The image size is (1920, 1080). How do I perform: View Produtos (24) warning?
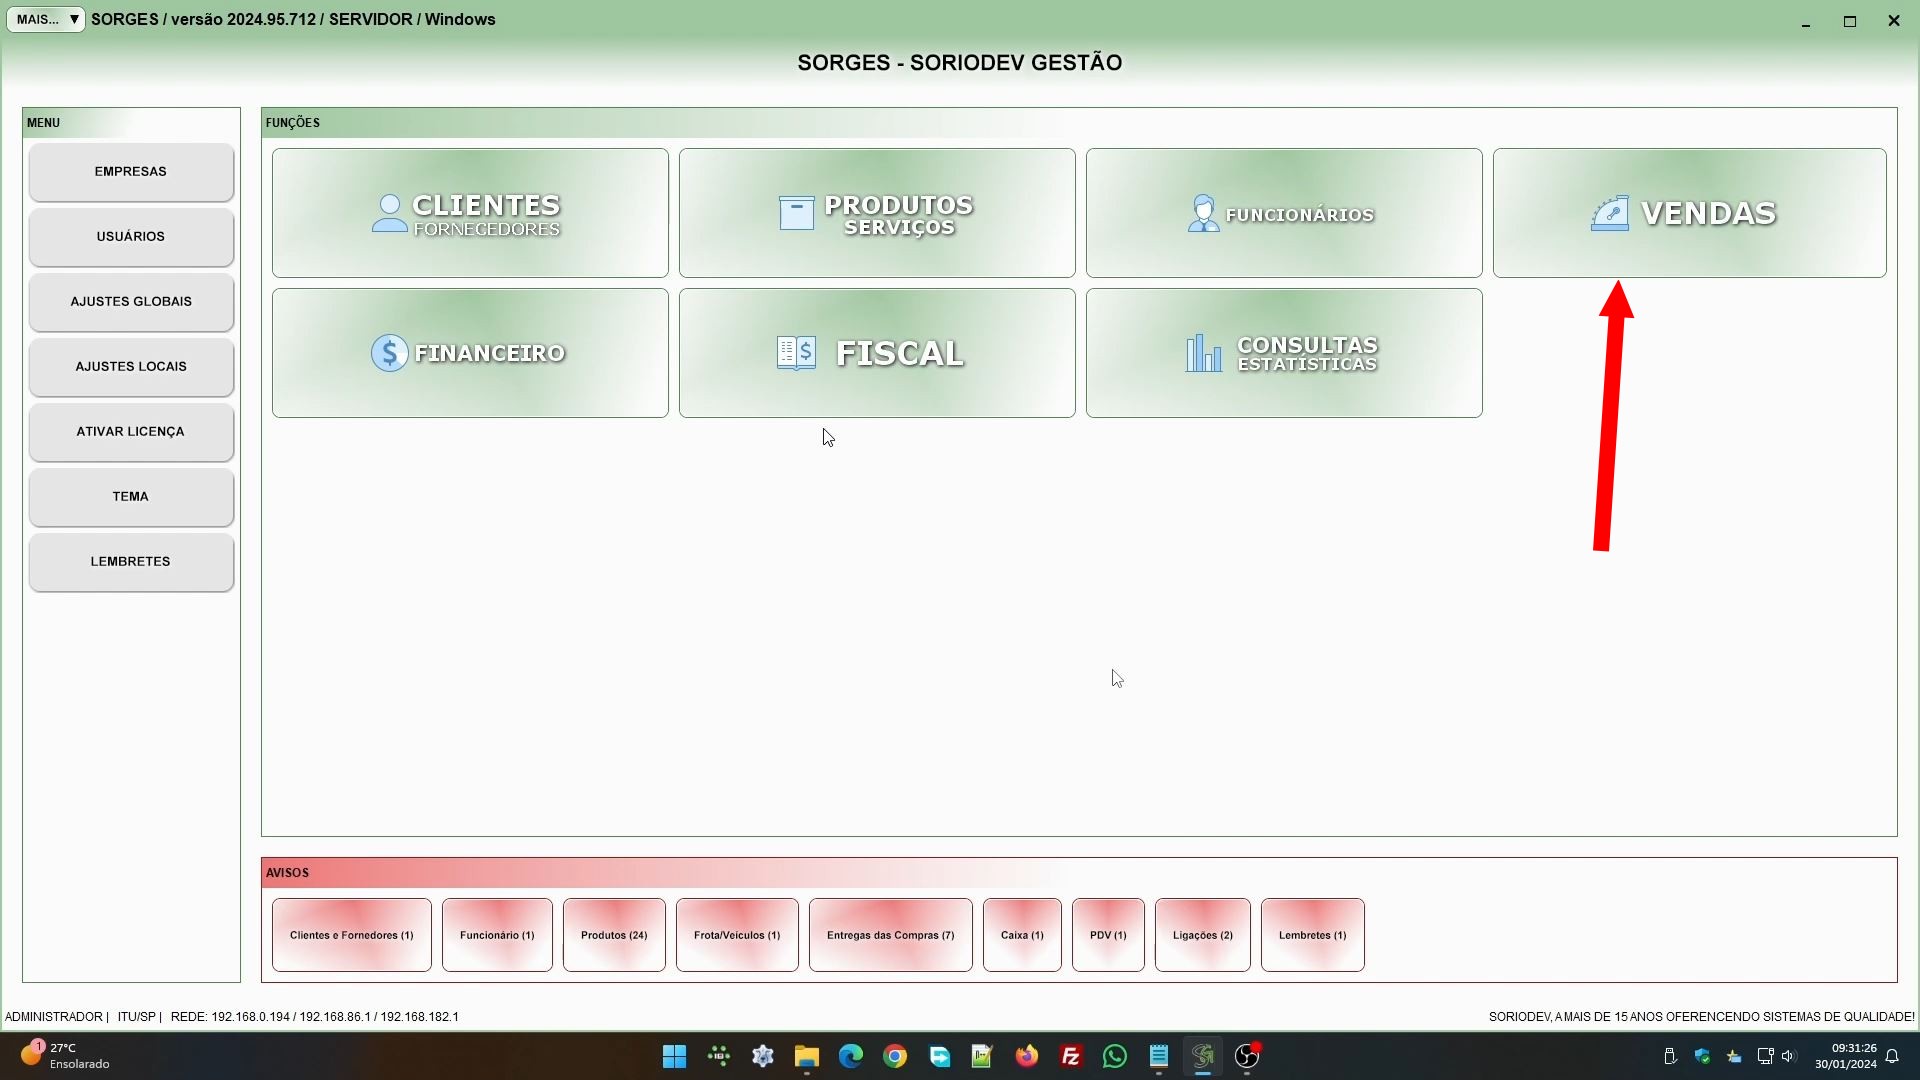click(614, 935)
